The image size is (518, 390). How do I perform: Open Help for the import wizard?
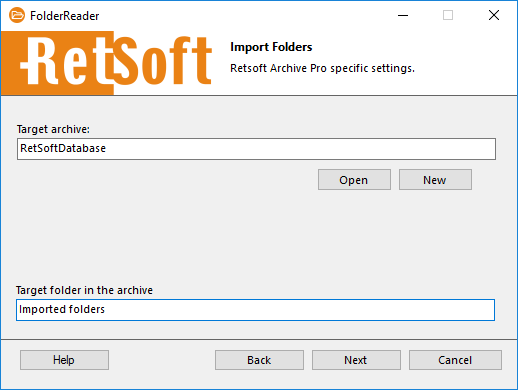[x=64, y=360]
